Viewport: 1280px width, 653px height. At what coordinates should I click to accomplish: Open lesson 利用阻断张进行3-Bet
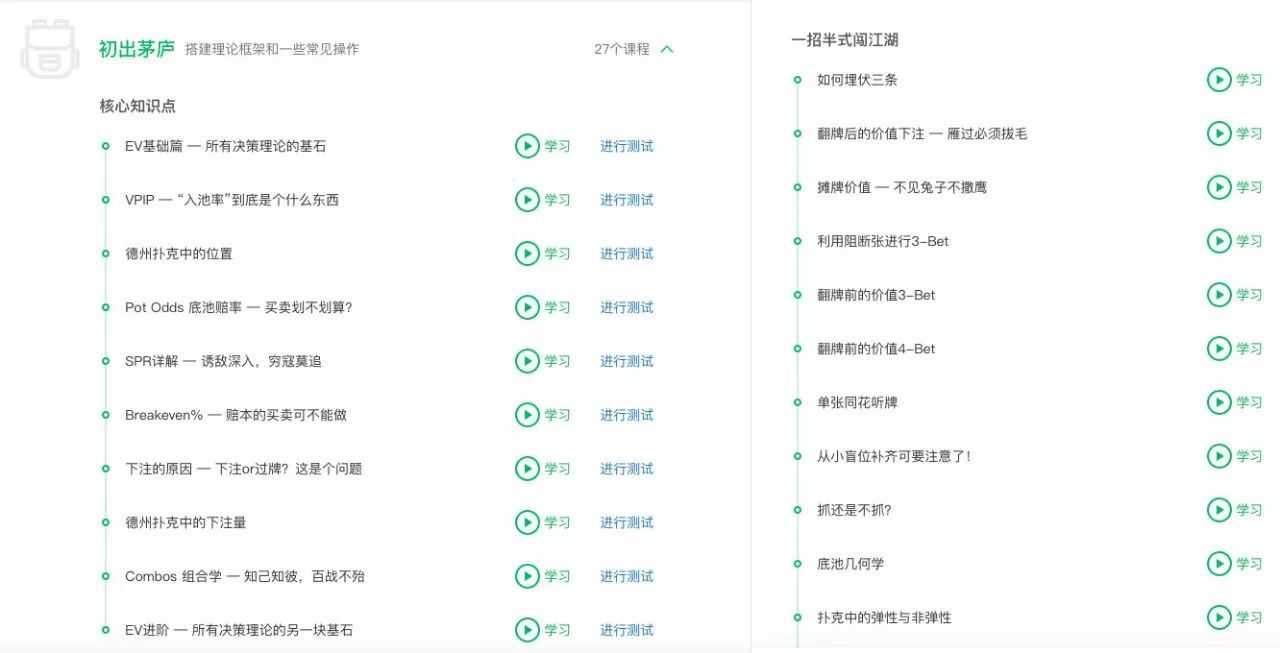click(883, 241)
